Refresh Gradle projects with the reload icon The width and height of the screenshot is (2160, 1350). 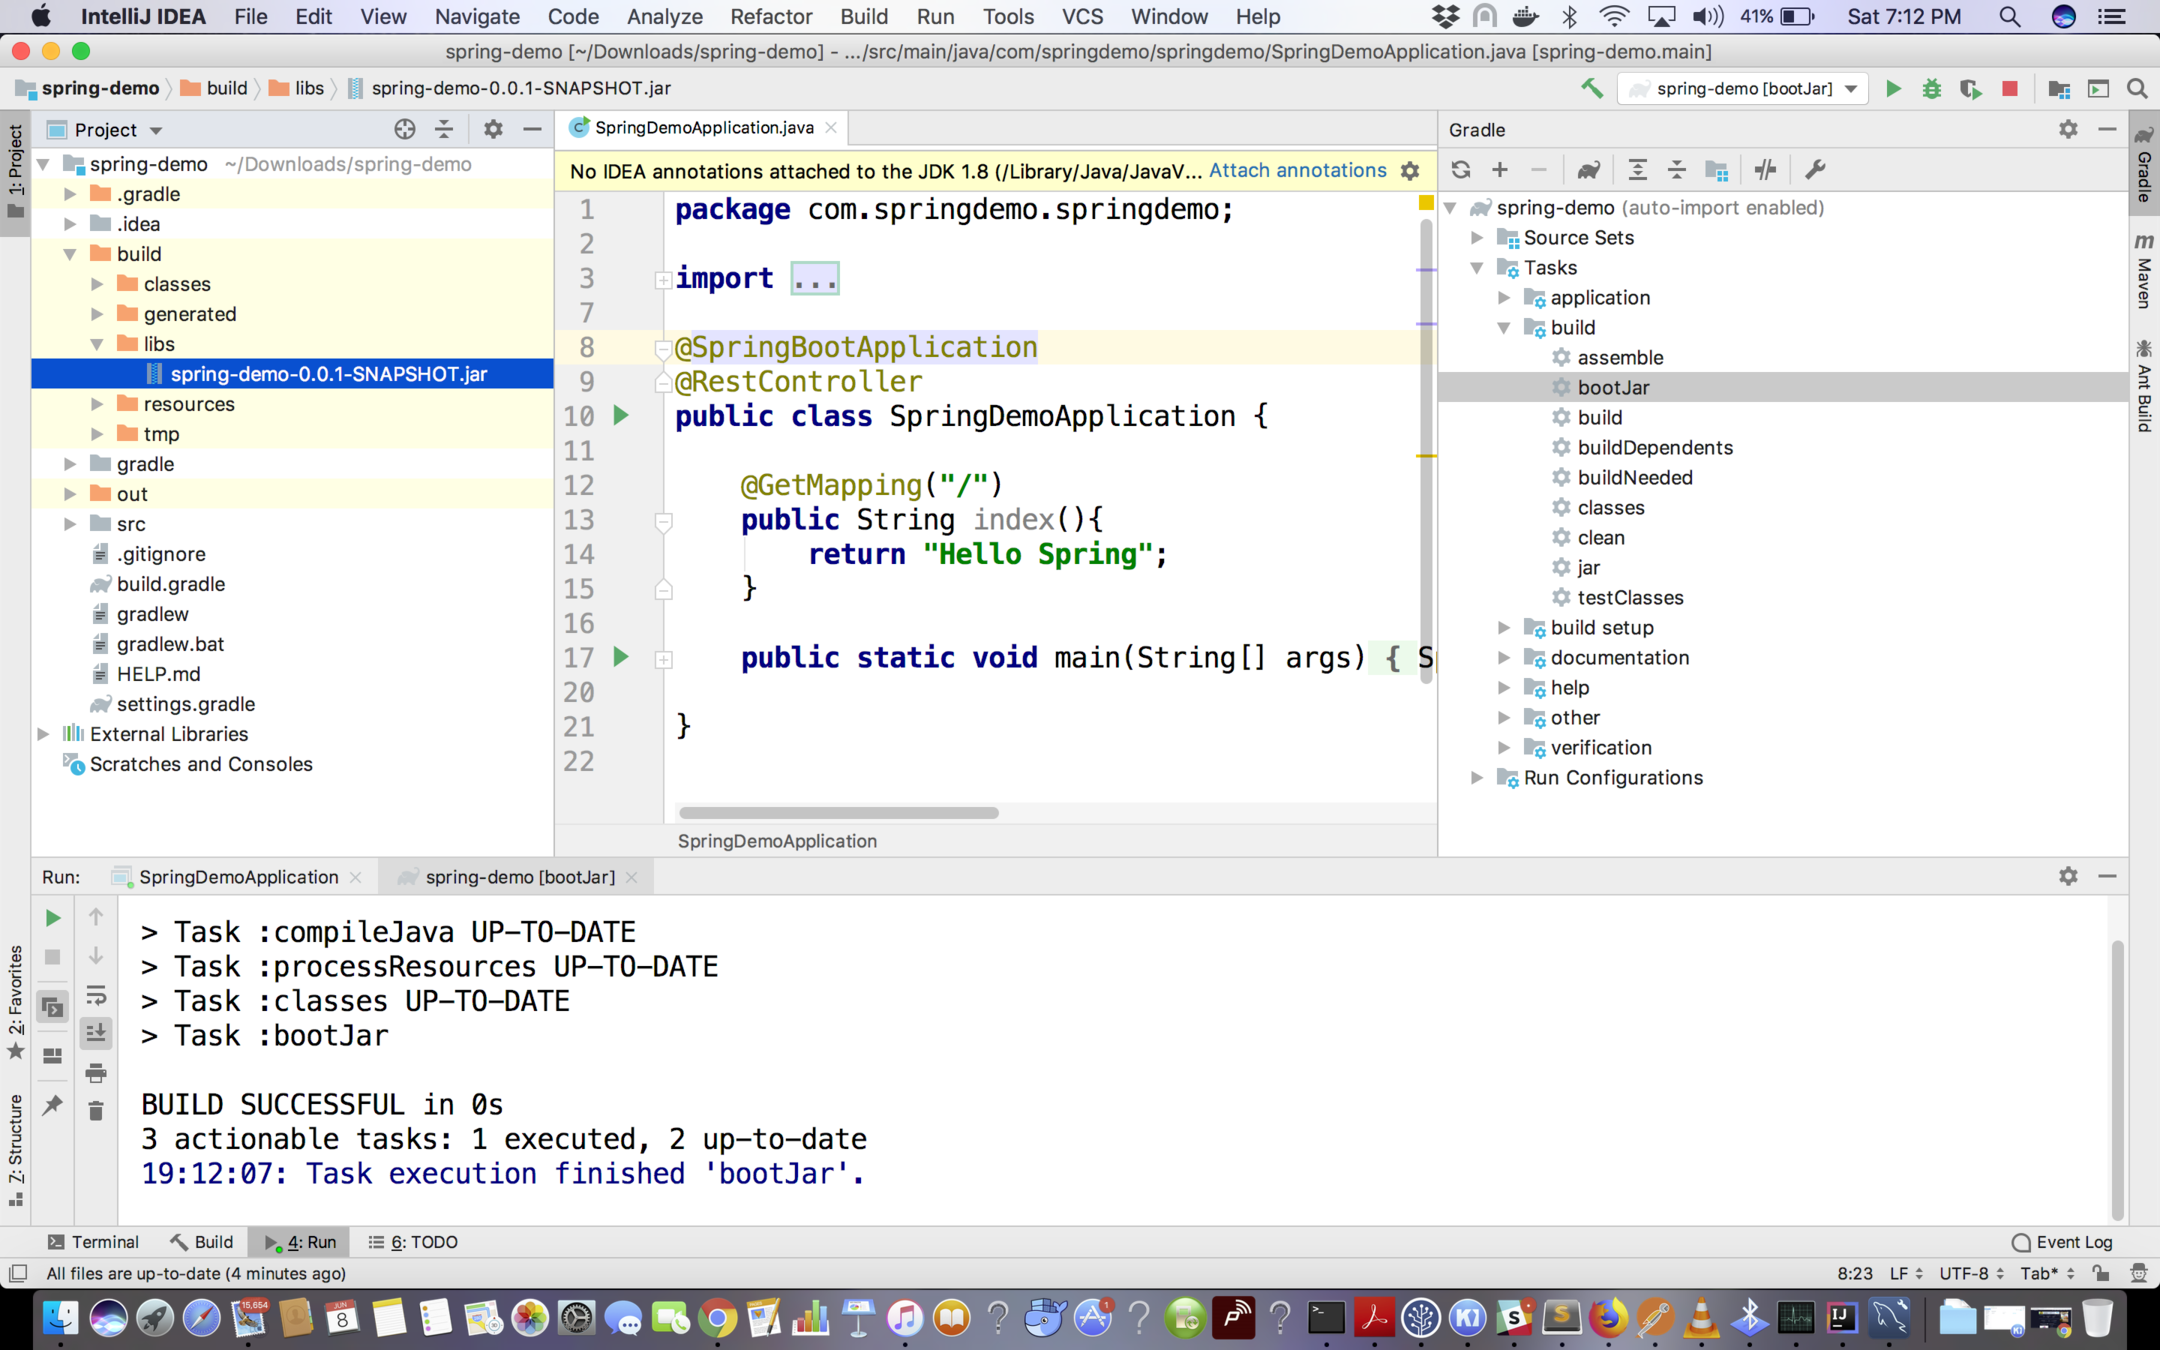[1461, 170]
